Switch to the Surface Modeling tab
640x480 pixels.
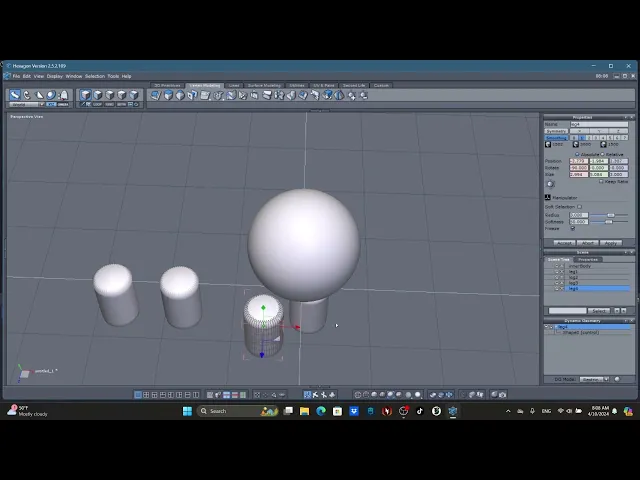(x=264, y=85)
